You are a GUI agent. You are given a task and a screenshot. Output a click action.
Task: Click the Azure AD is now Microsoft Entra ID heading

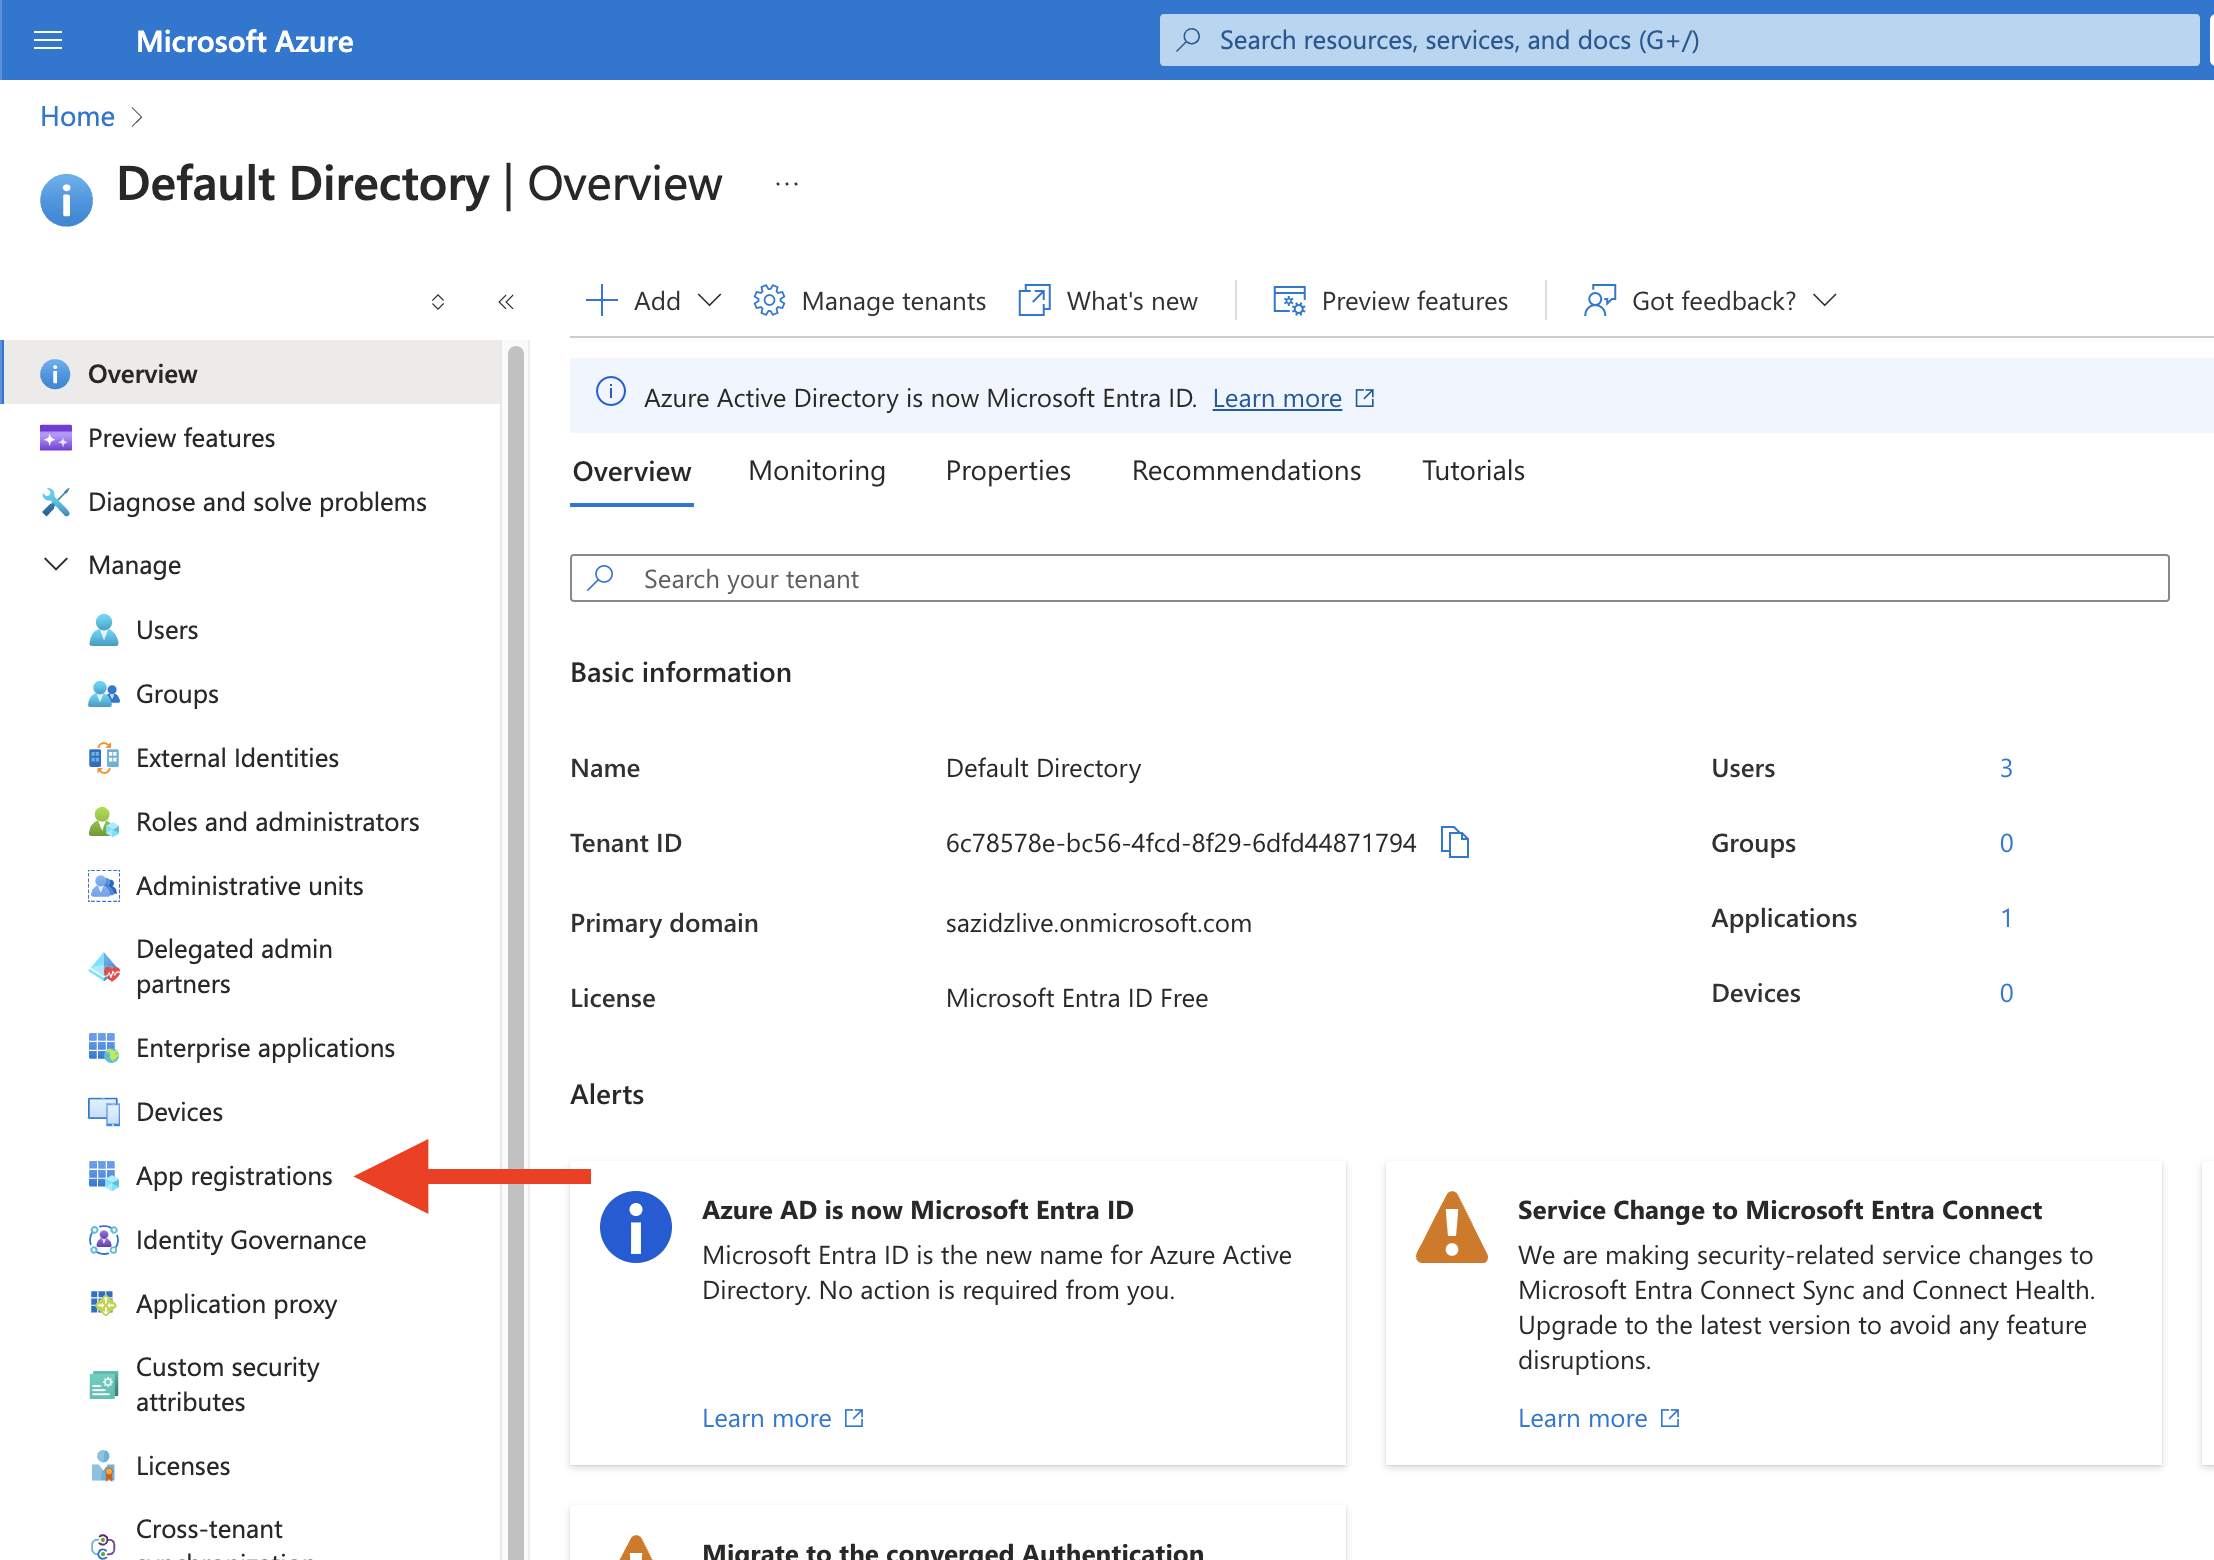pos(918,1210)
